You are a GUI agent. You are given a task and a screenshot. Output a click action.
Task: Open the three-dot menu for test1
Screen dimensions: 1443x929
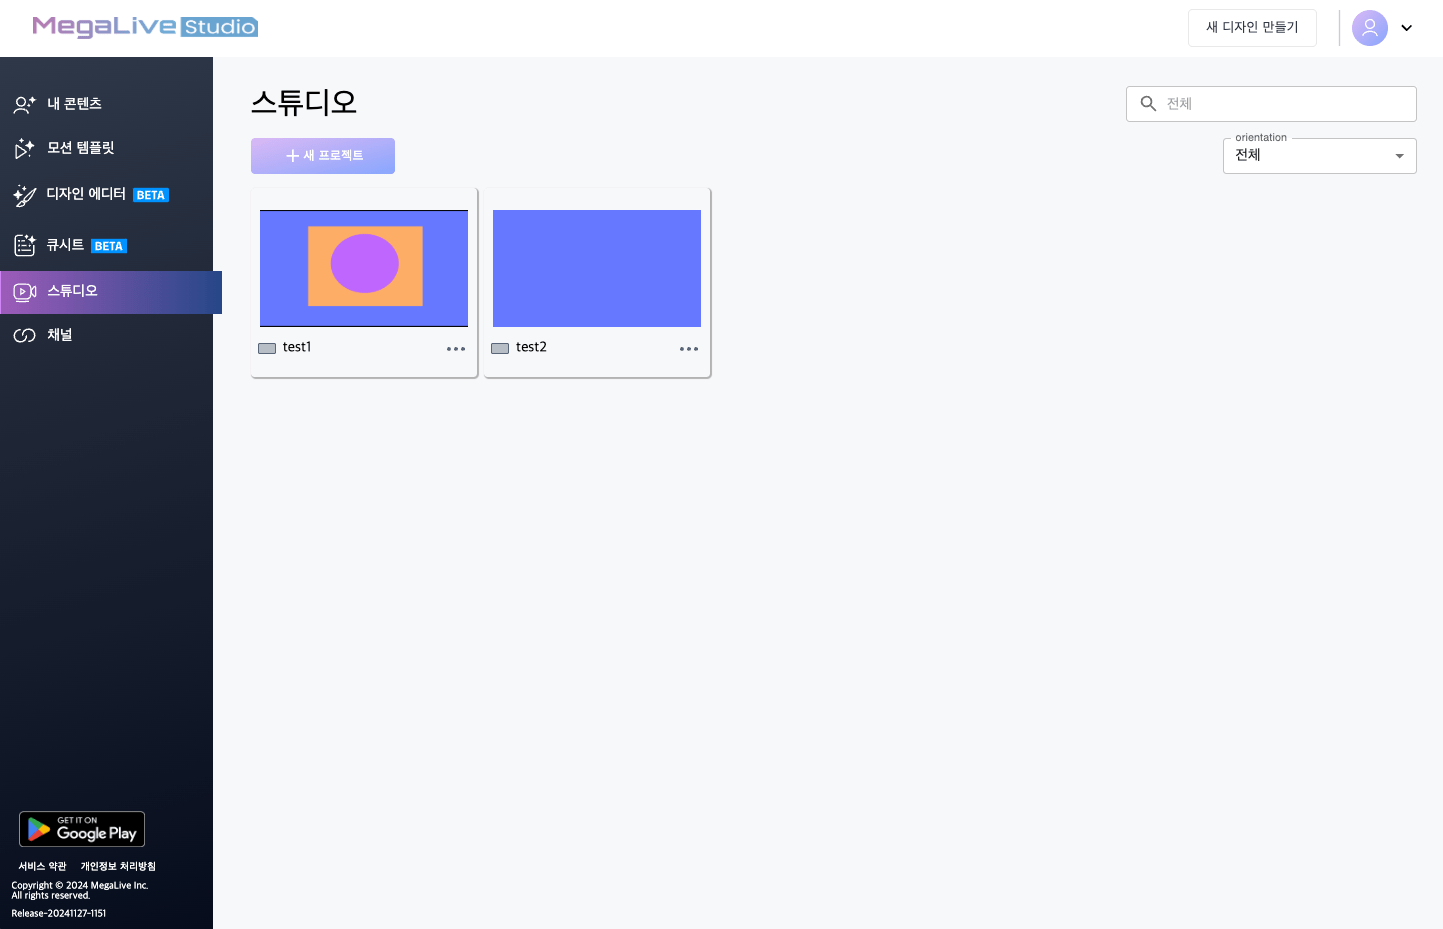[x=456, y=349]
